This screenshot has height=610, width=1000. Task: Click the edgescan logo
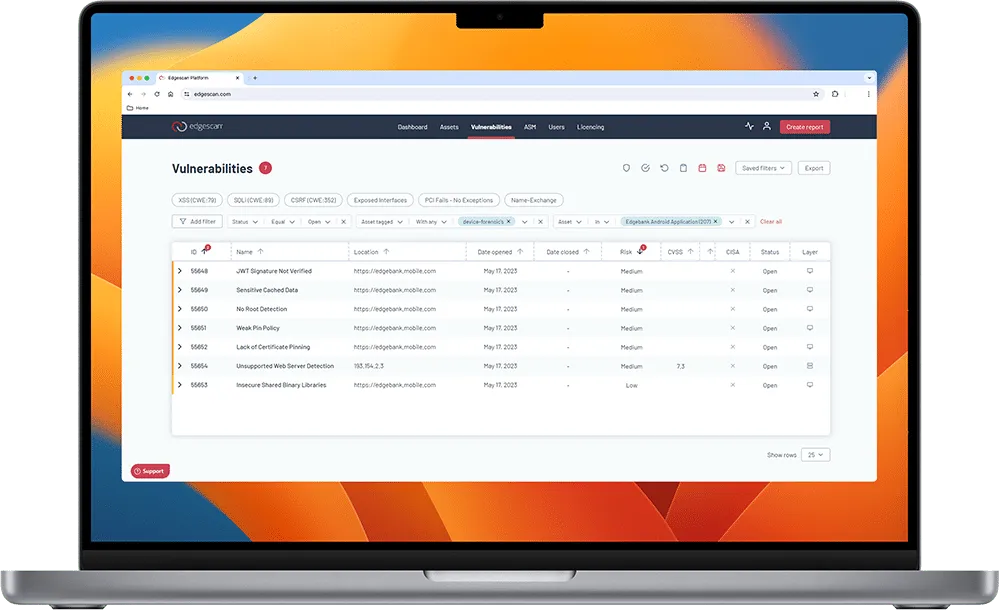[197, 126]
